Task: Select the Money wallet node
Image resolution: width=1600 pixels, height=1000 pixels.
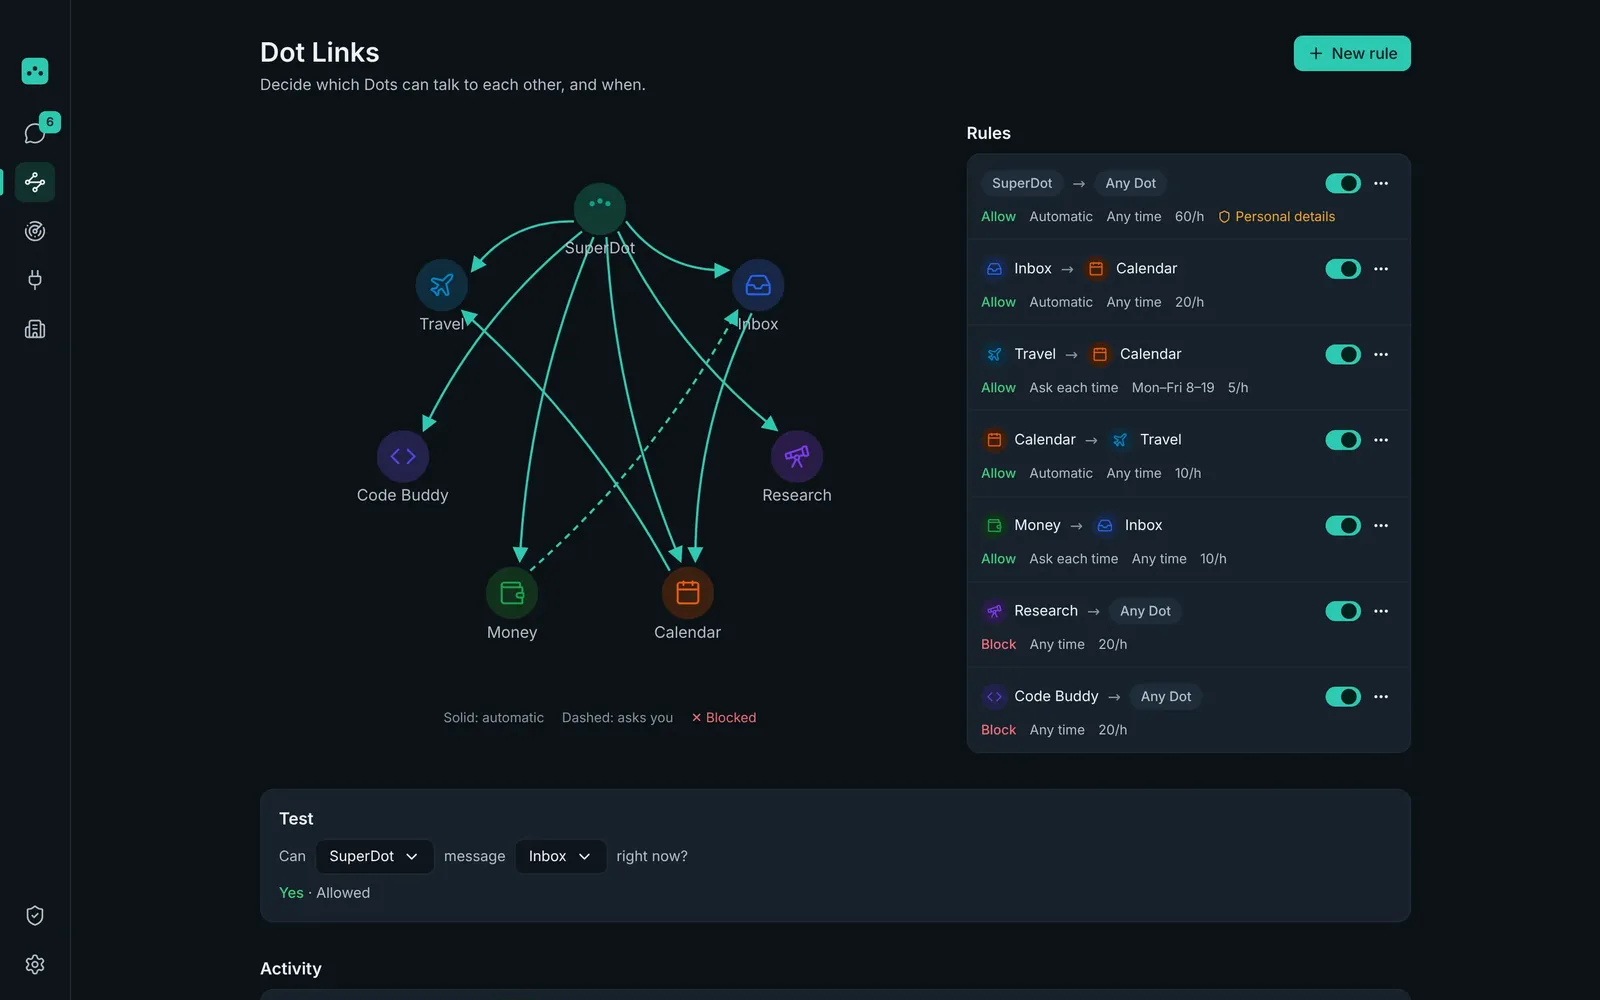Action: pos(512,593)
